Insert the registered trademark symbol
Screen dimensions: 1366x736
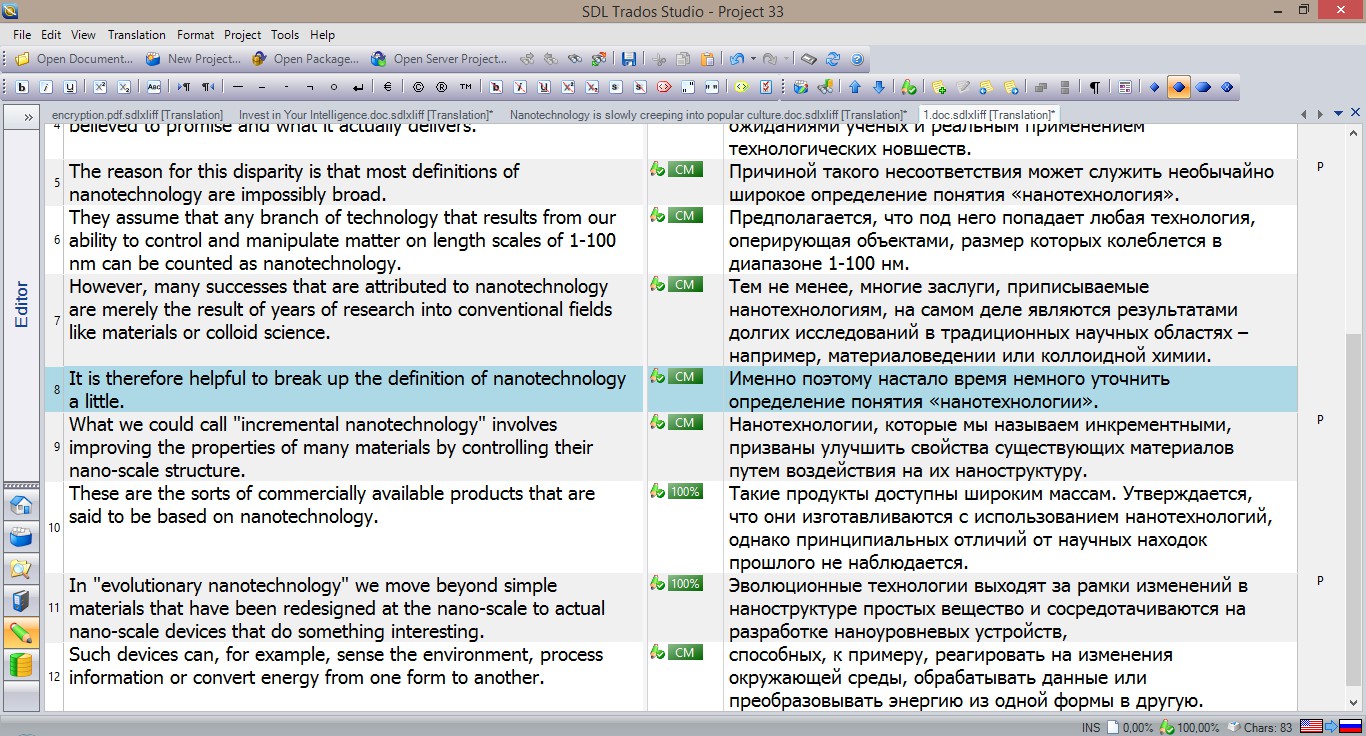tap(442, 87)
